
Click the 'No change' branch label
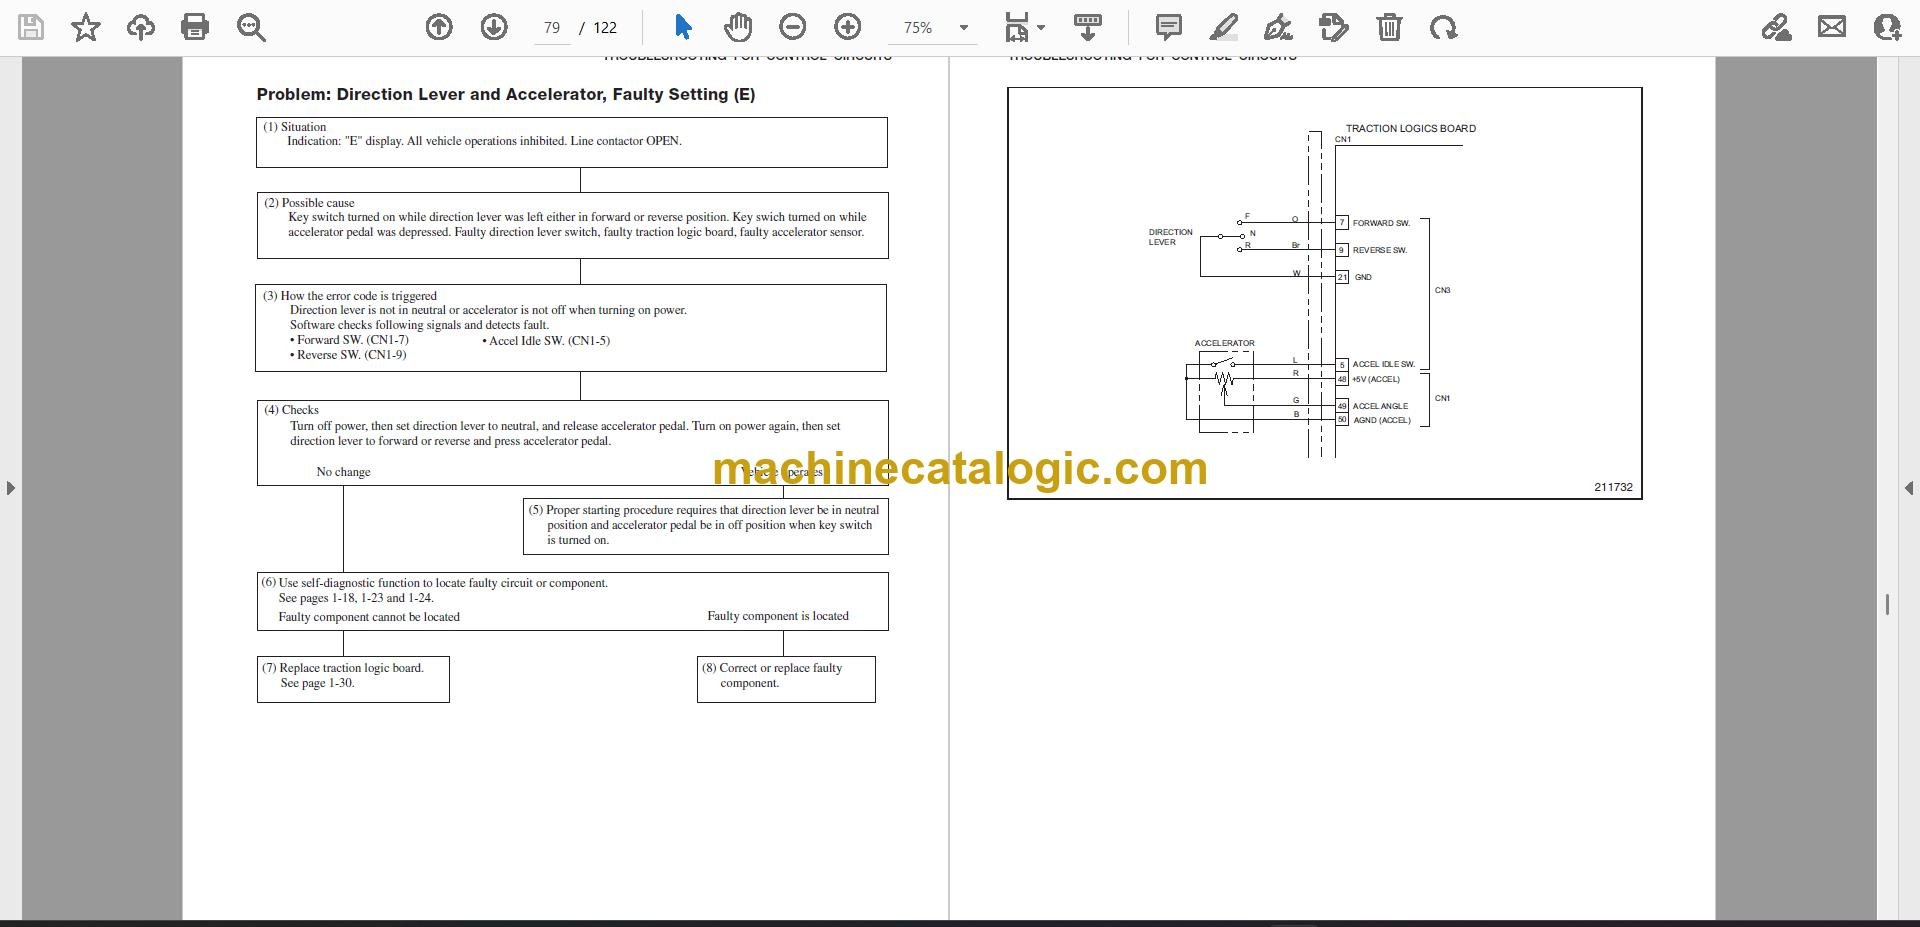pyautogui.click(x=343, y=472)
